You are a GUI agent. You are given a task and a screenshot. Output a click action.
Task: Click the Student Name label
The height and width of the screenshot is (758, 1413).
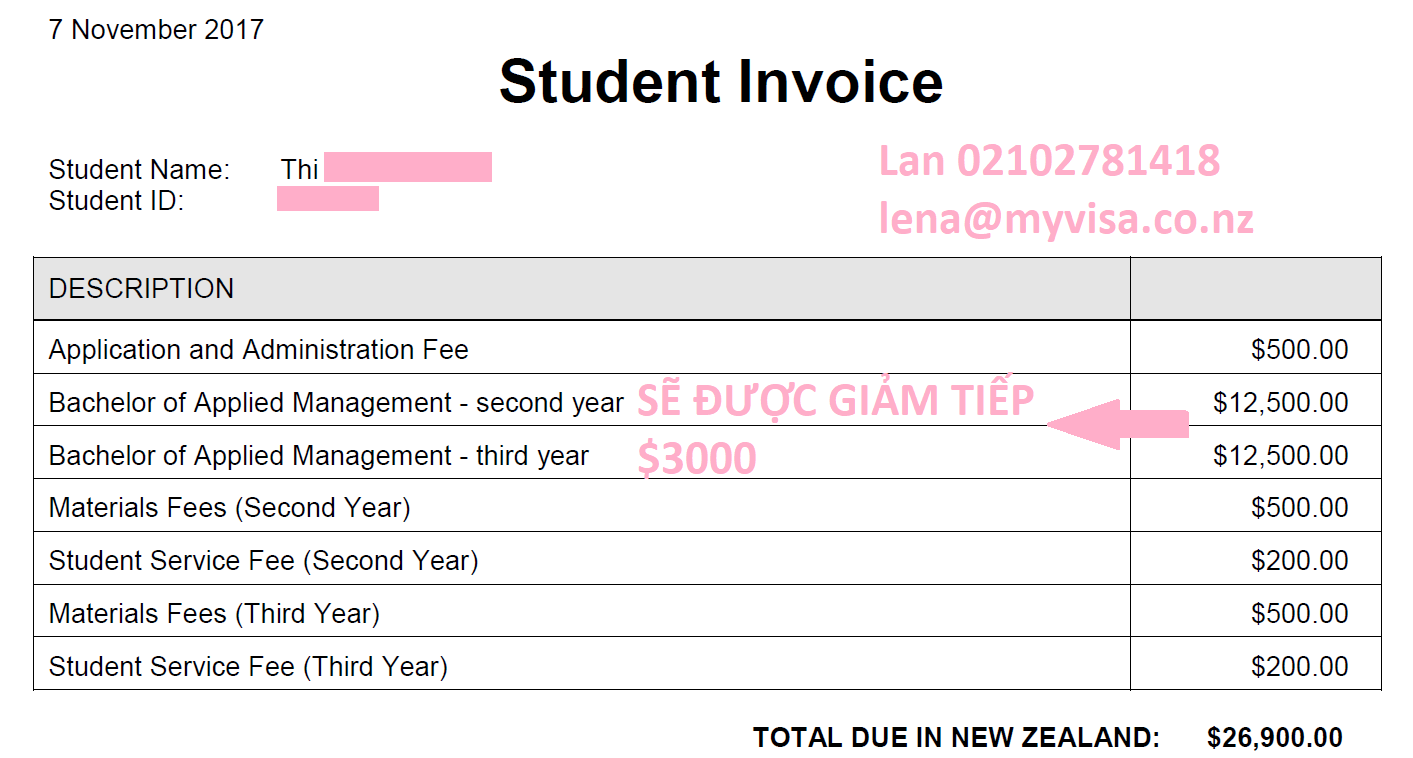[139, 170]
